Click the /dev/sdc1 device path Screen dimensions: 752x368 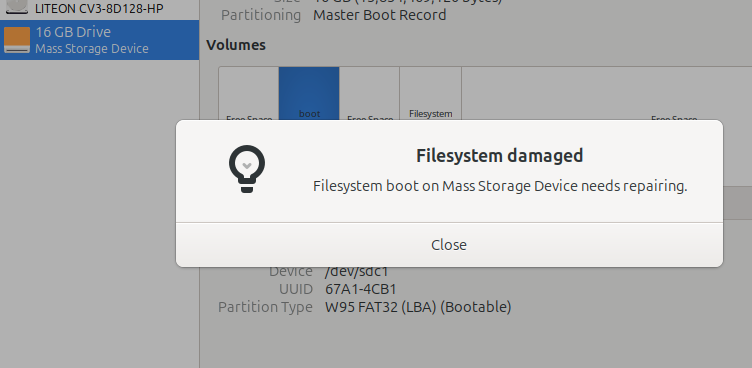tap(356, 271)
